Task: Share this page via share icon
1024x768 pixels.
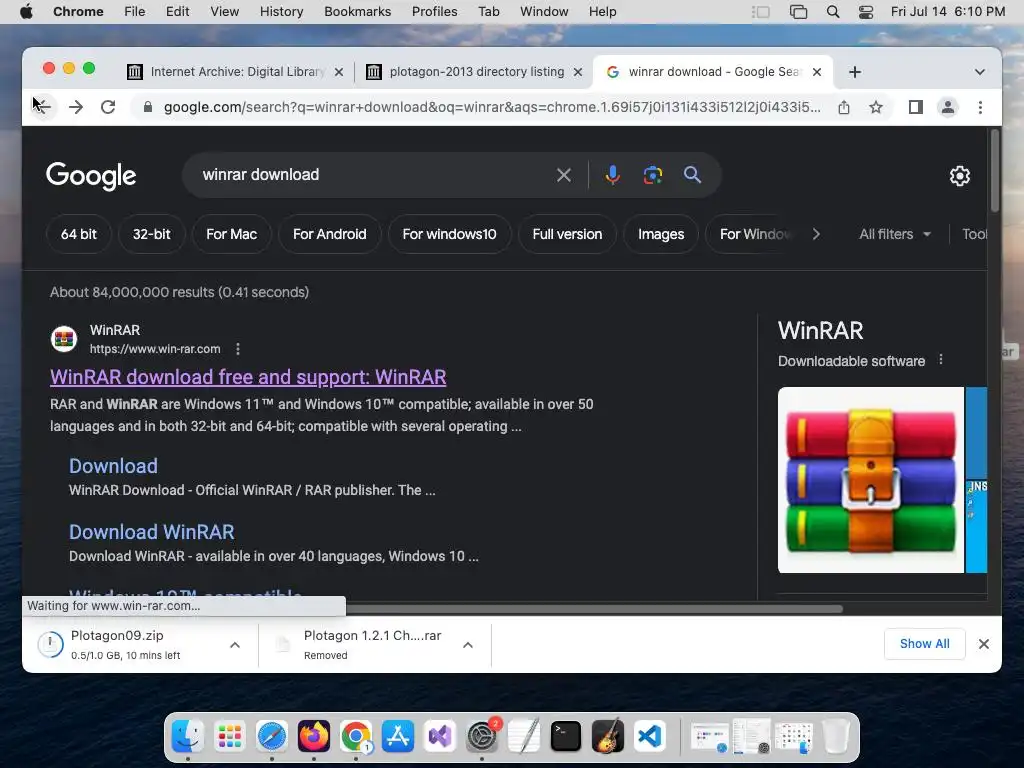Action: click(844, 107)
